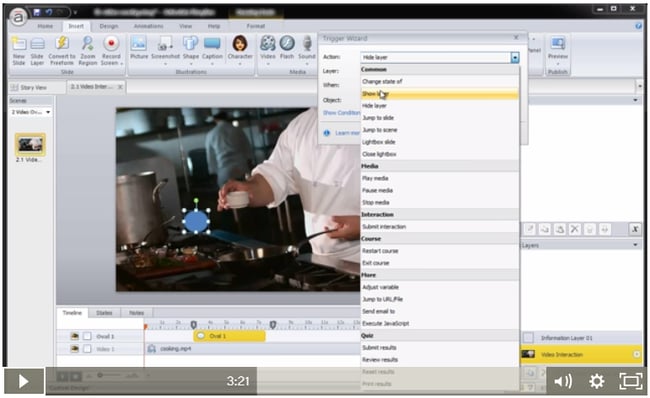Click the Help question mark icon
Image resolution: width=650 pixels, height=398 pixels.
click(x=638, y=26)
